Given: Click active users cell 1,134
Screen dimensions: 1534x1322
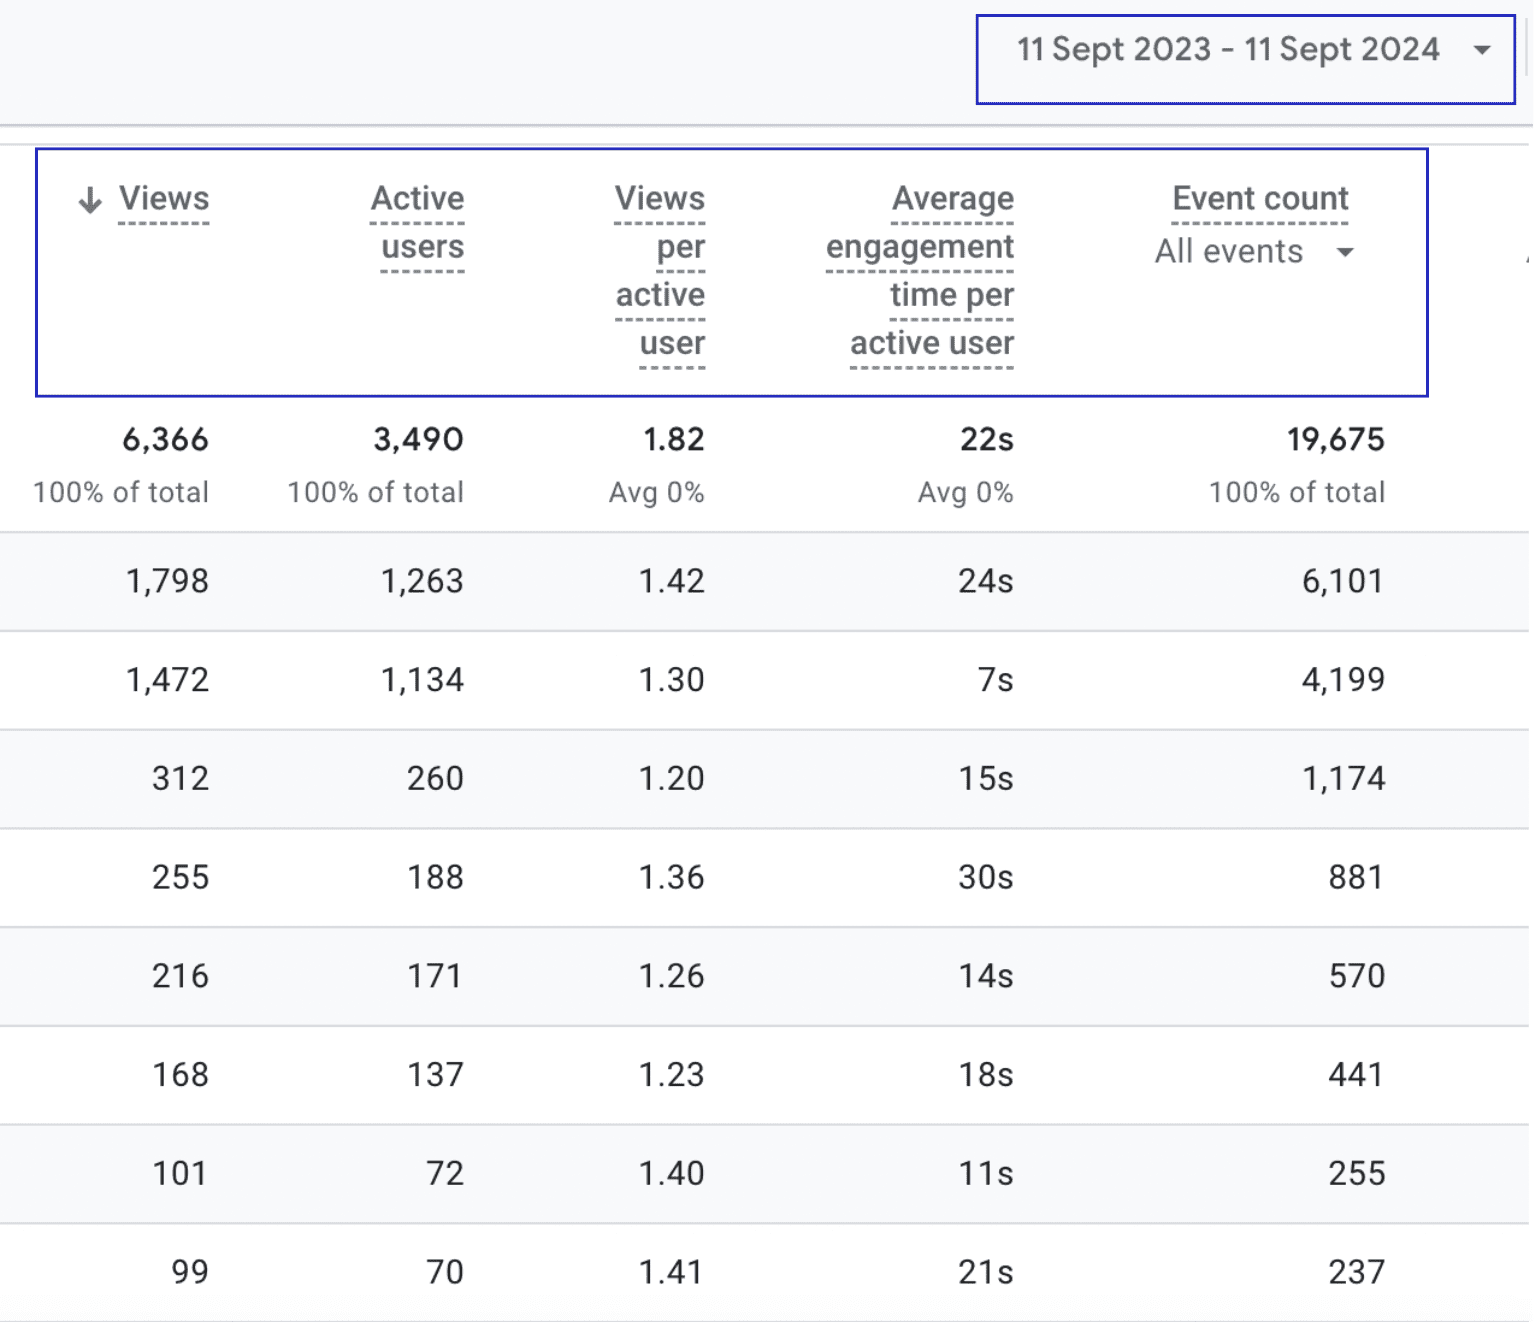Looking at the screenshot, I should point(422,680).
